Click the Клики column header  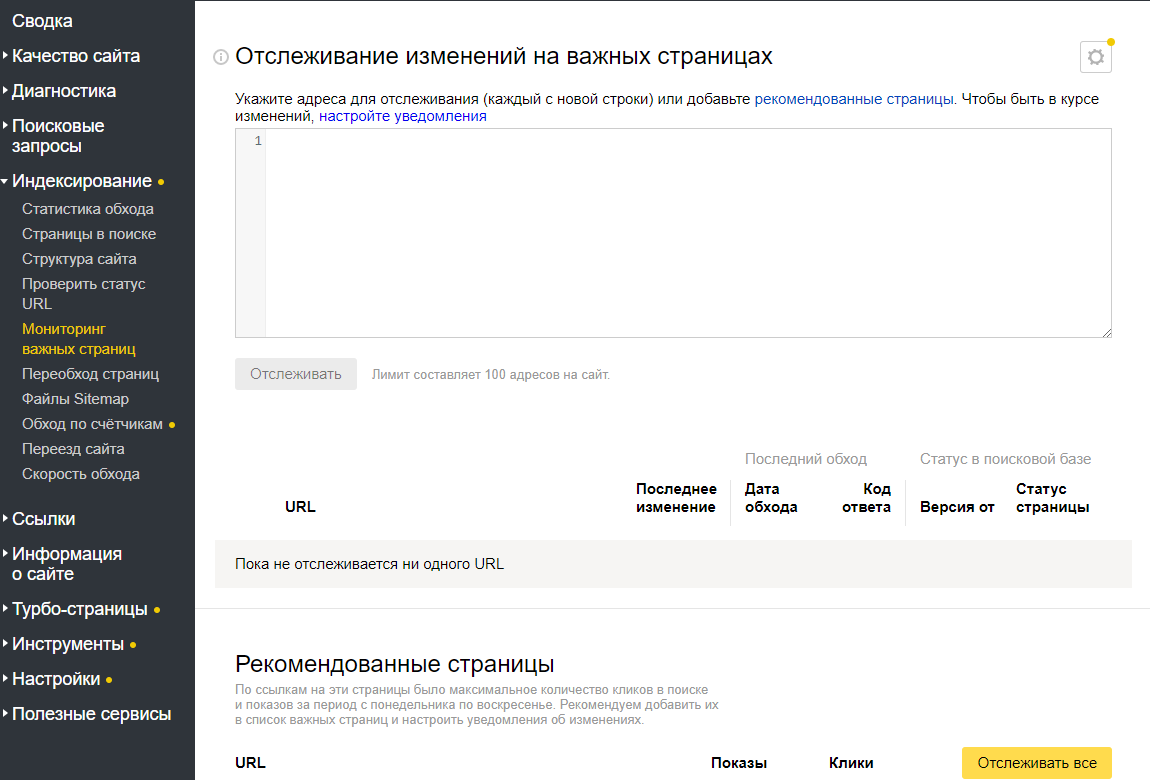click(851, 763)
